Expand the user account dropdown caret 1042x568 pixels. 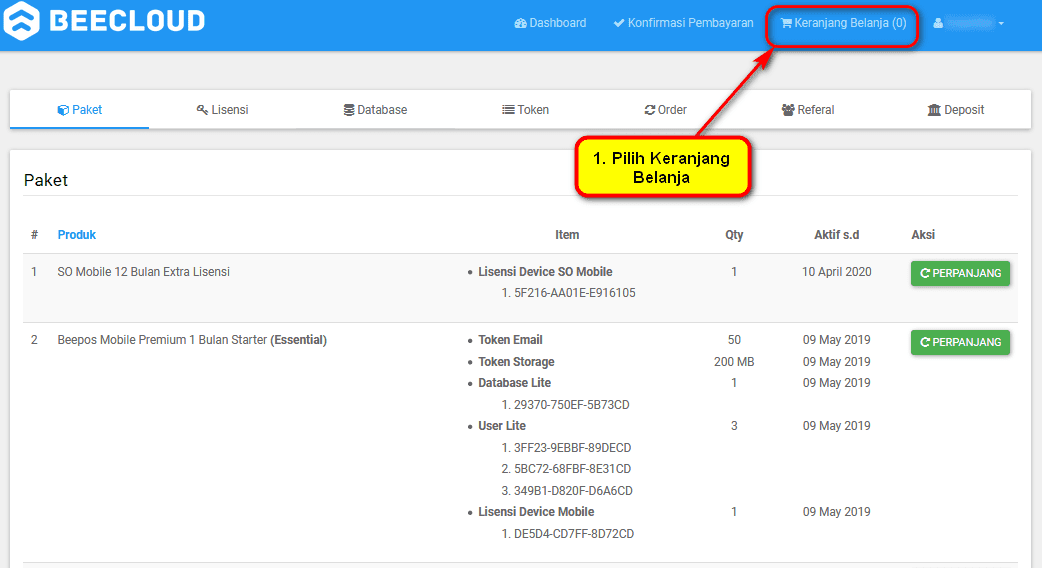(1001, 24)
